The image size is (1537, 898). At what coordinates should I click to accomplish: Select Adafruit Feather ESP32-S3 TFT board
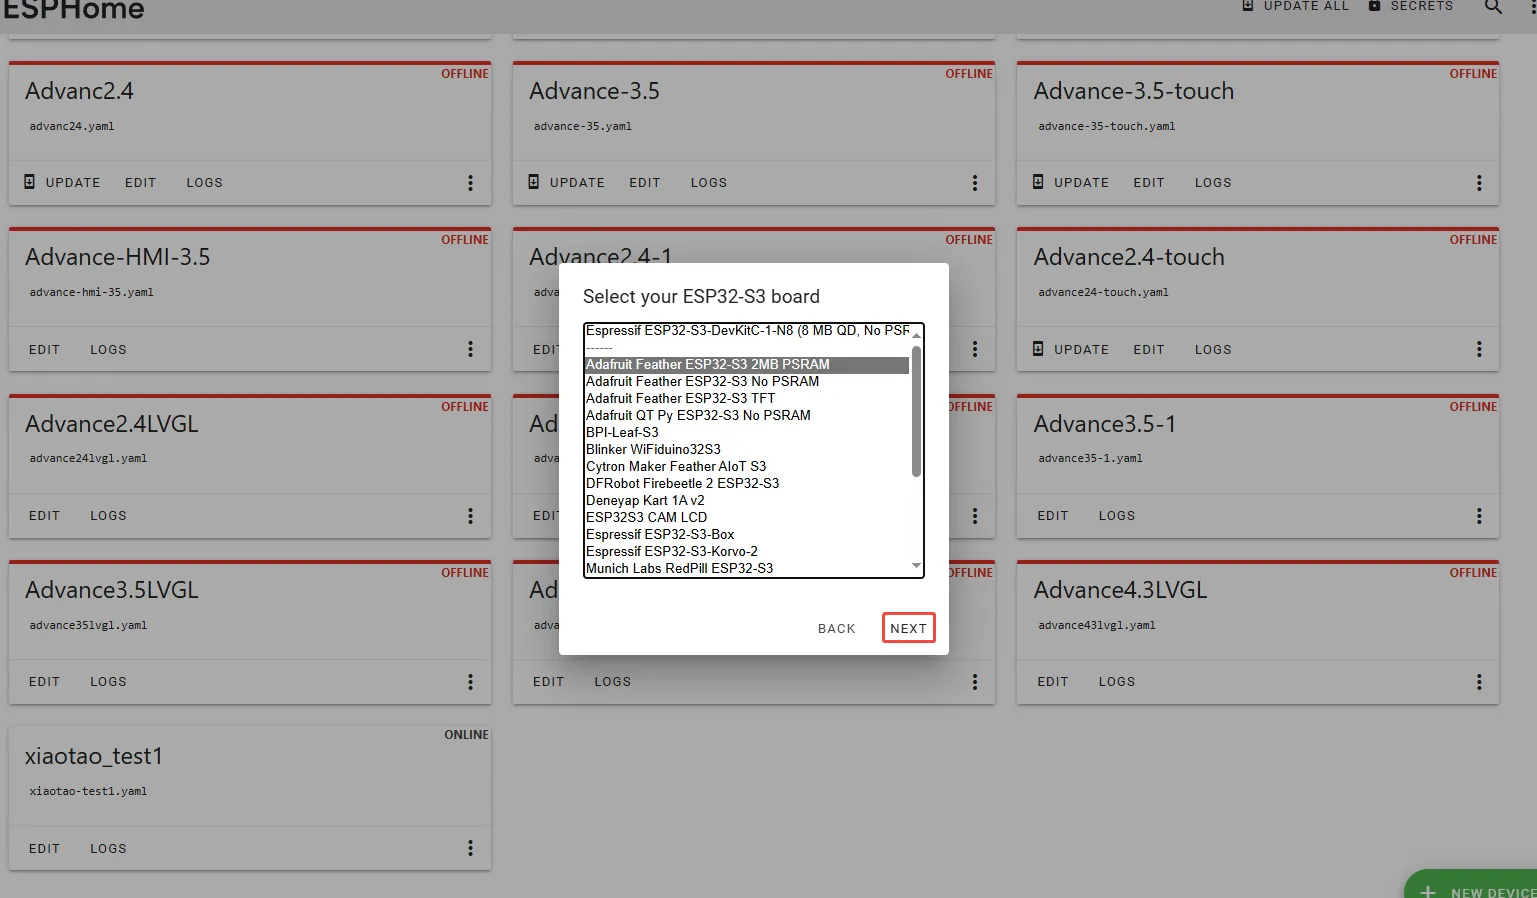coord(747,399)
